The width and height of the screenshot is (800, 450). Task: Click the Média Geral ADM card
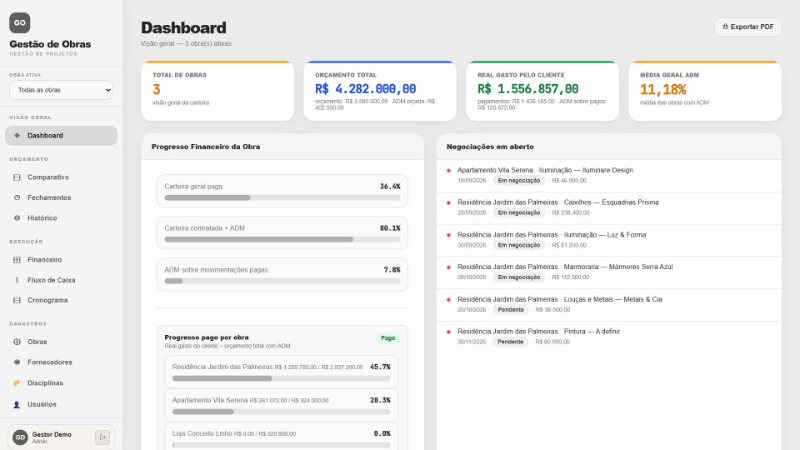[x=705, y=91]
